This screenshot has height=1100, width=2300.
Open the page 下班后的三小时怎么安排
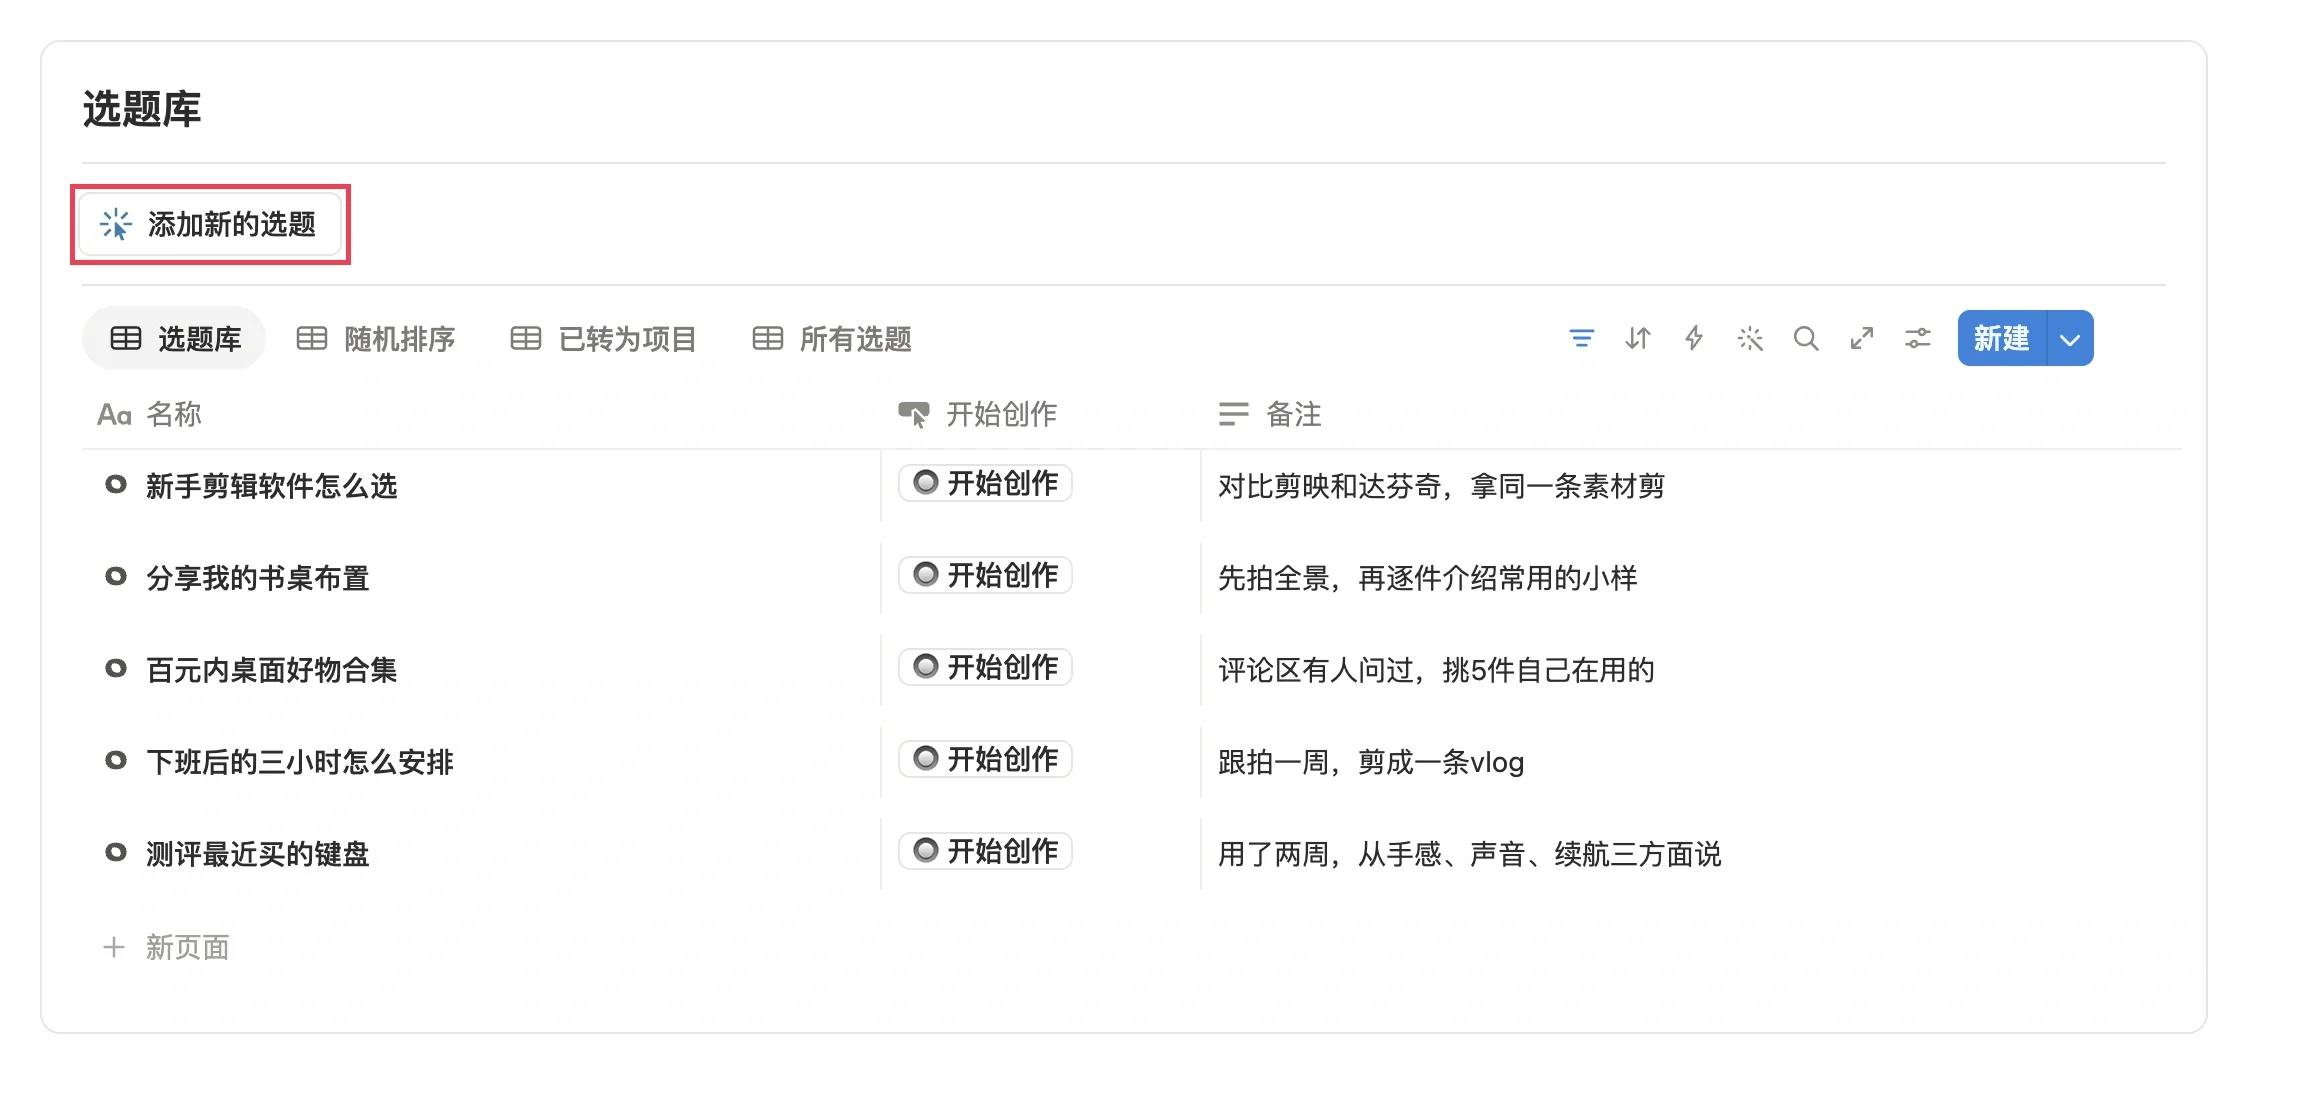(300, 762)
